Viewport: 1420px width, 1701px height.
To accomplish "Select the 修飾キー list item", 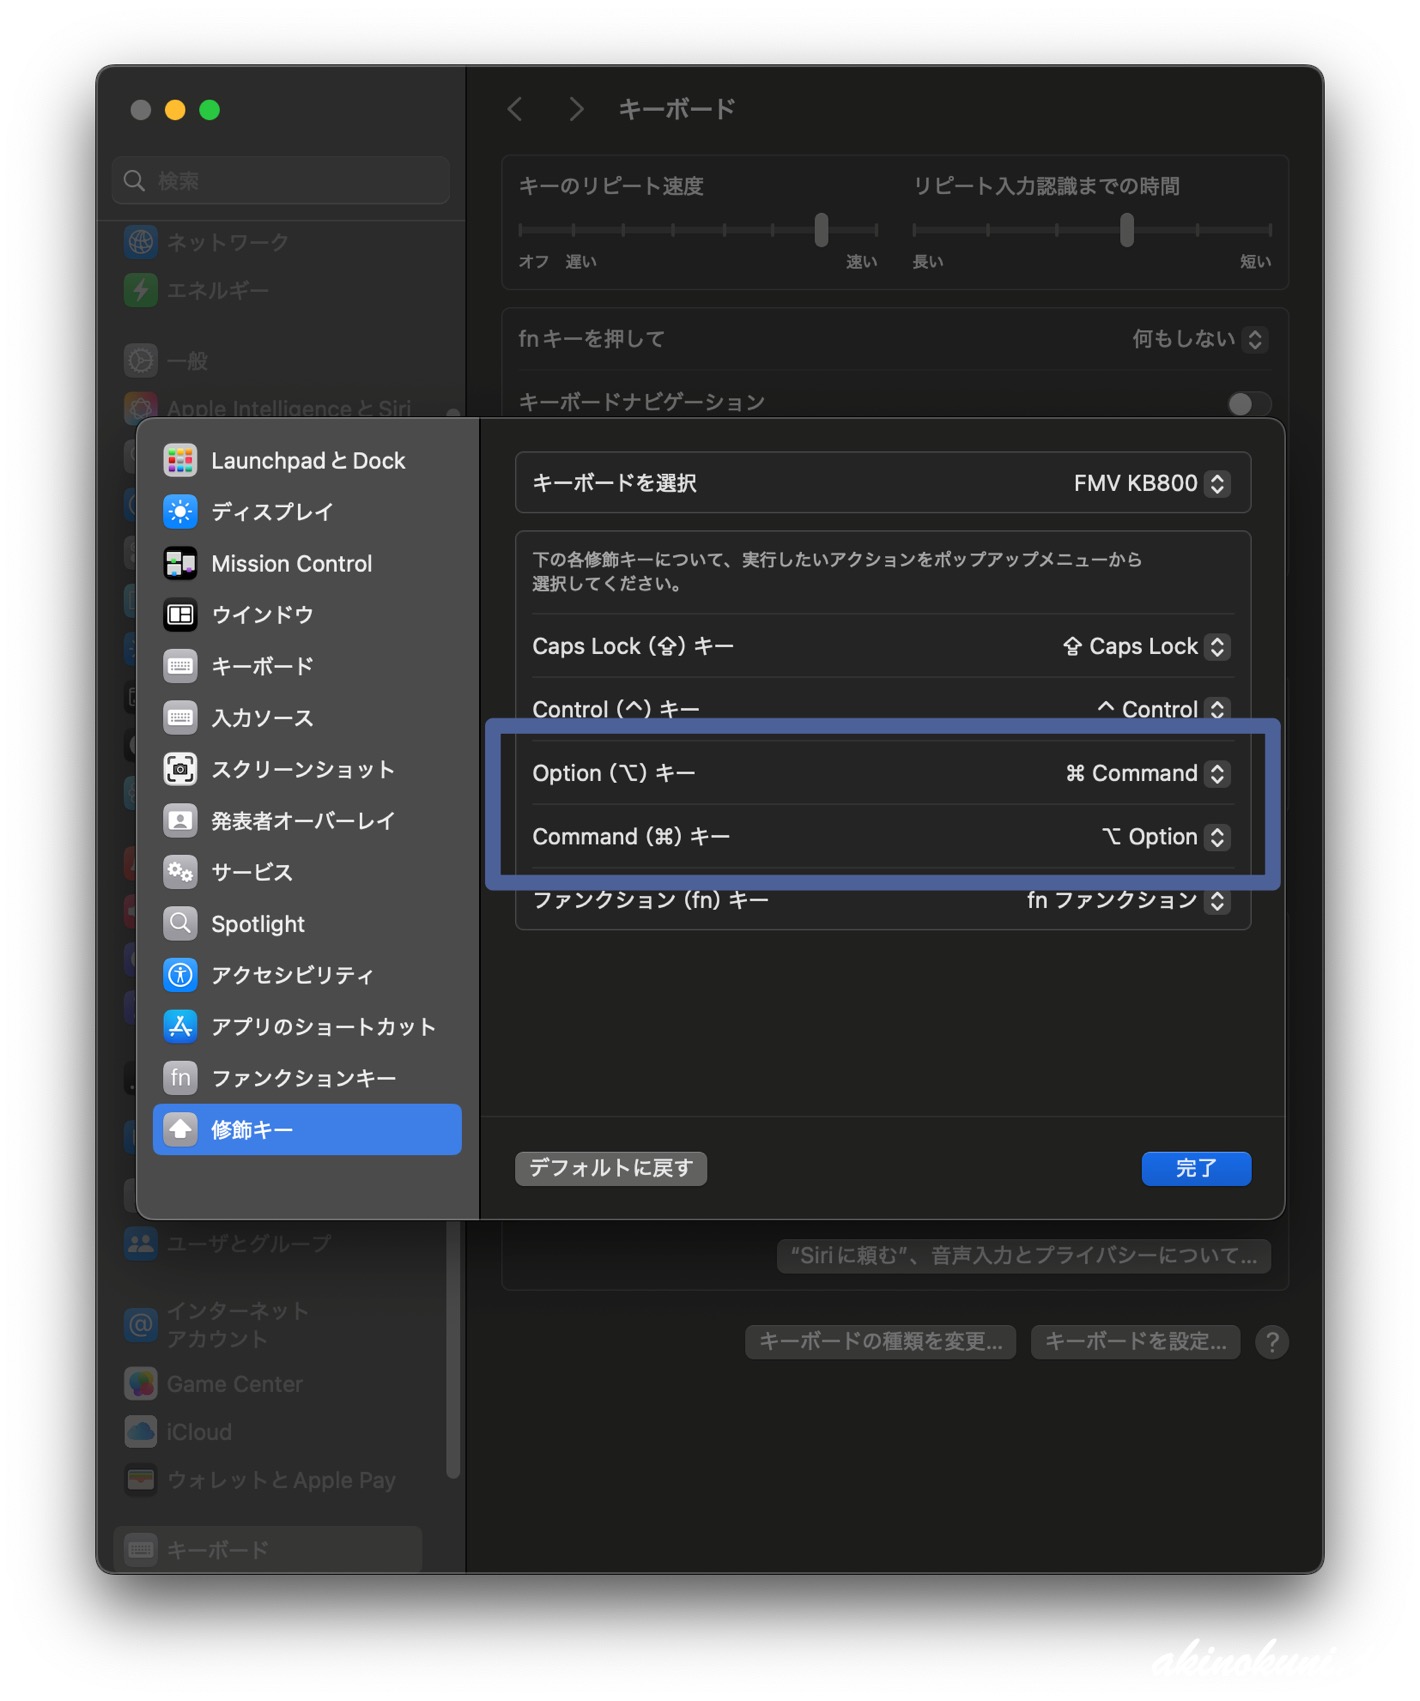I will 307,1129.
